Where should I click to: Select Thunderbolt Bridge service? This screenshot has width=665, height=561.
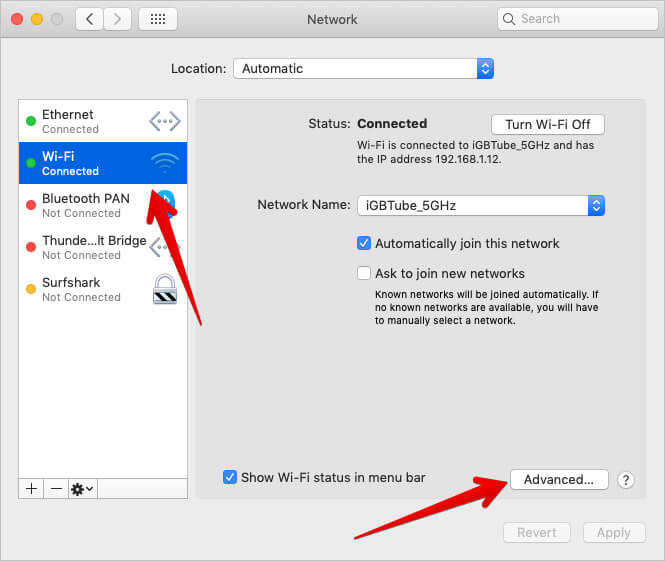coord(103,247)
